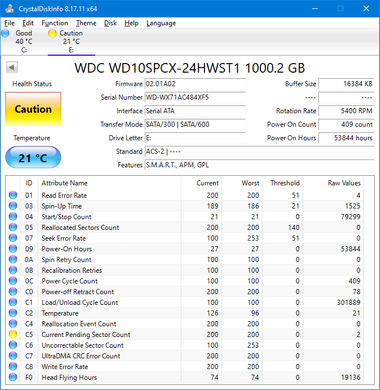Click the Drive Letter field E:
This screenshot has height=390, width=380.
pyautogui.click(x=195, y=138)
